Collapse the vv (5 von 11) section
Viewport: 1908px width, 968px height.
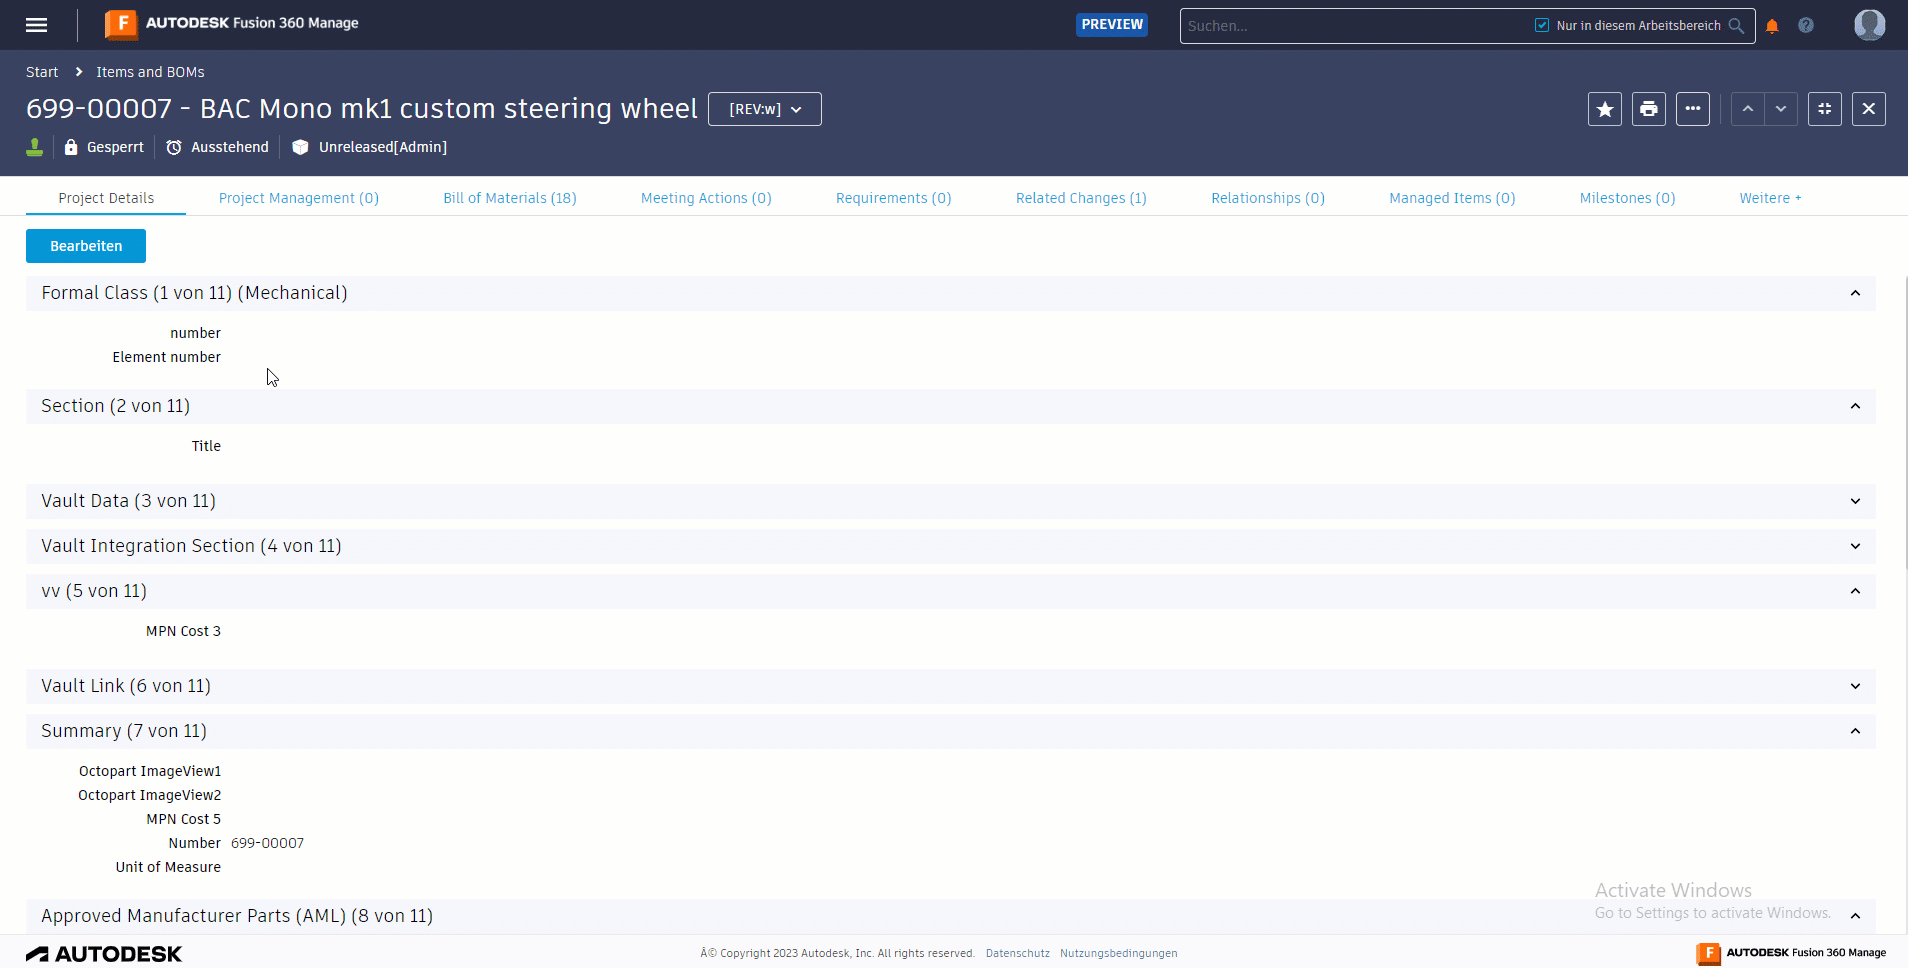[1855, 591]
